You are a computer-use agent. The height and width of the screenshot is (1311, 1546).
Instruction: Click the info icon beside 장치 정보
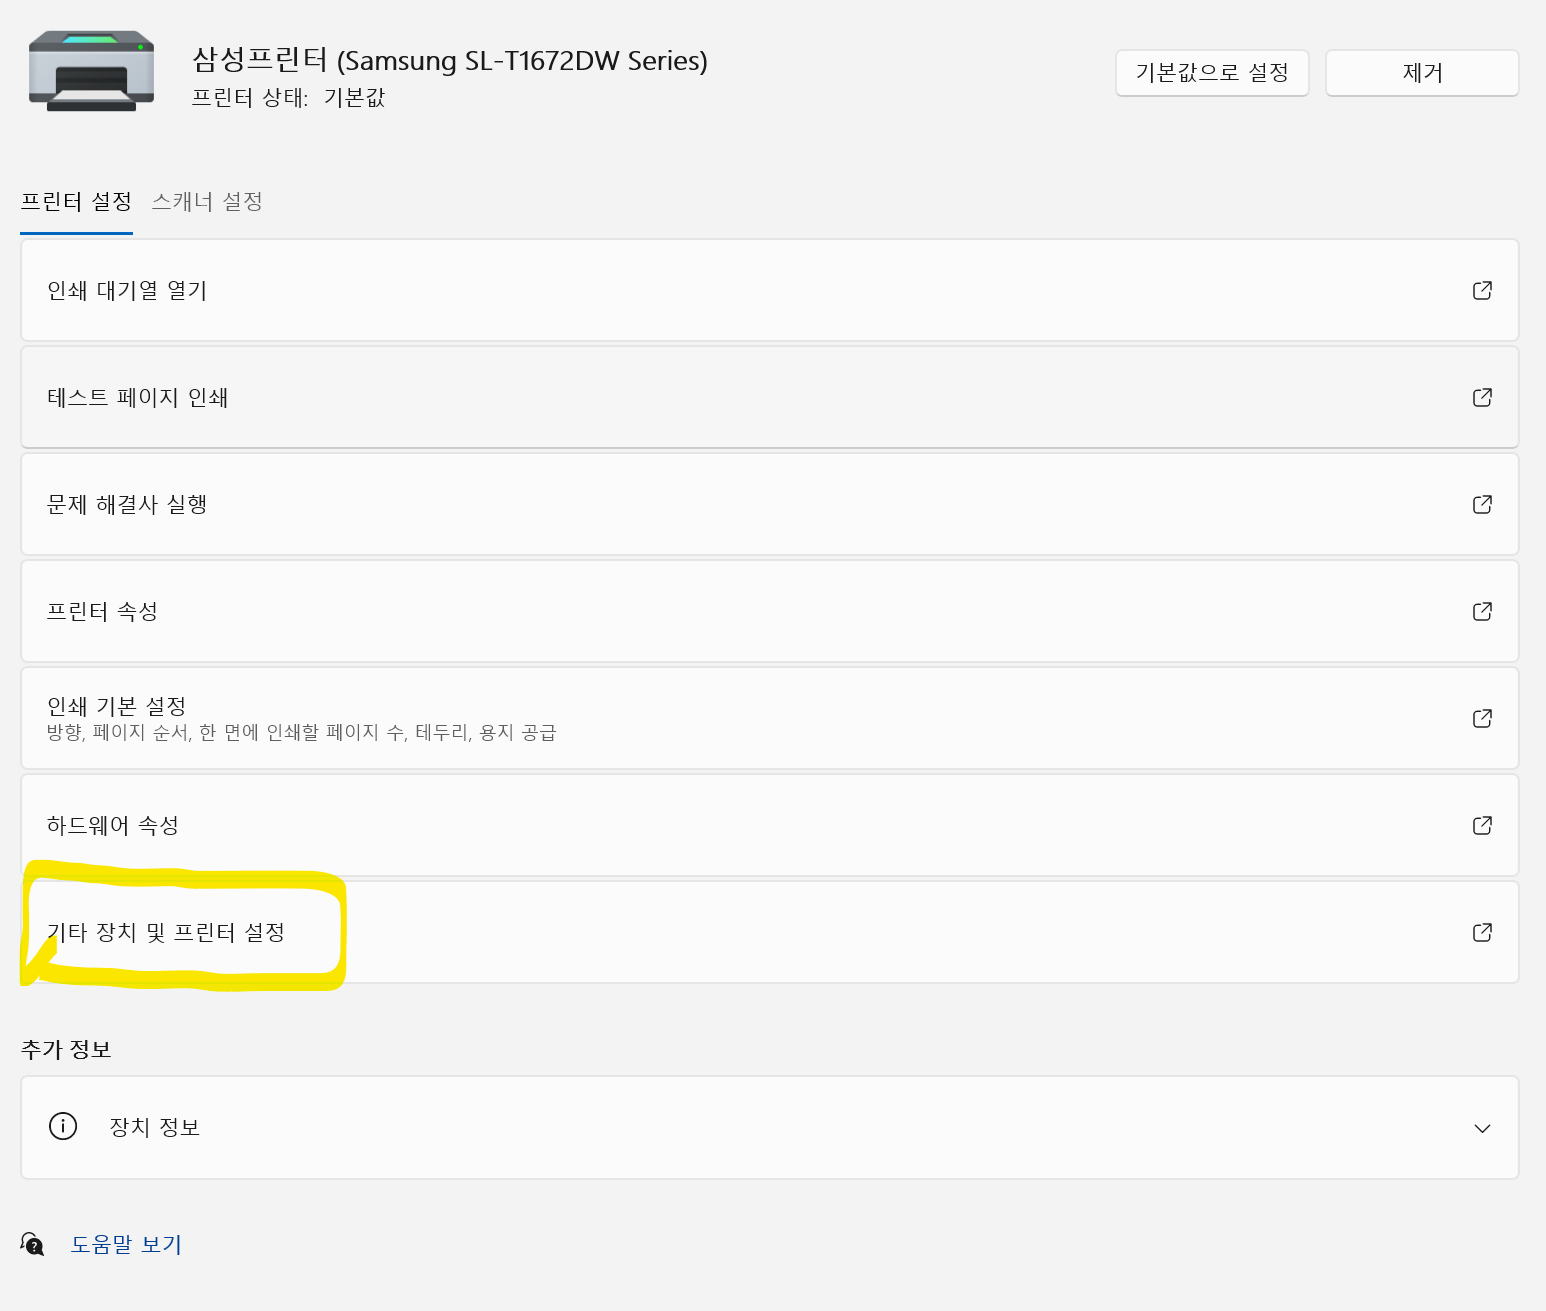tap(63, 1126)
